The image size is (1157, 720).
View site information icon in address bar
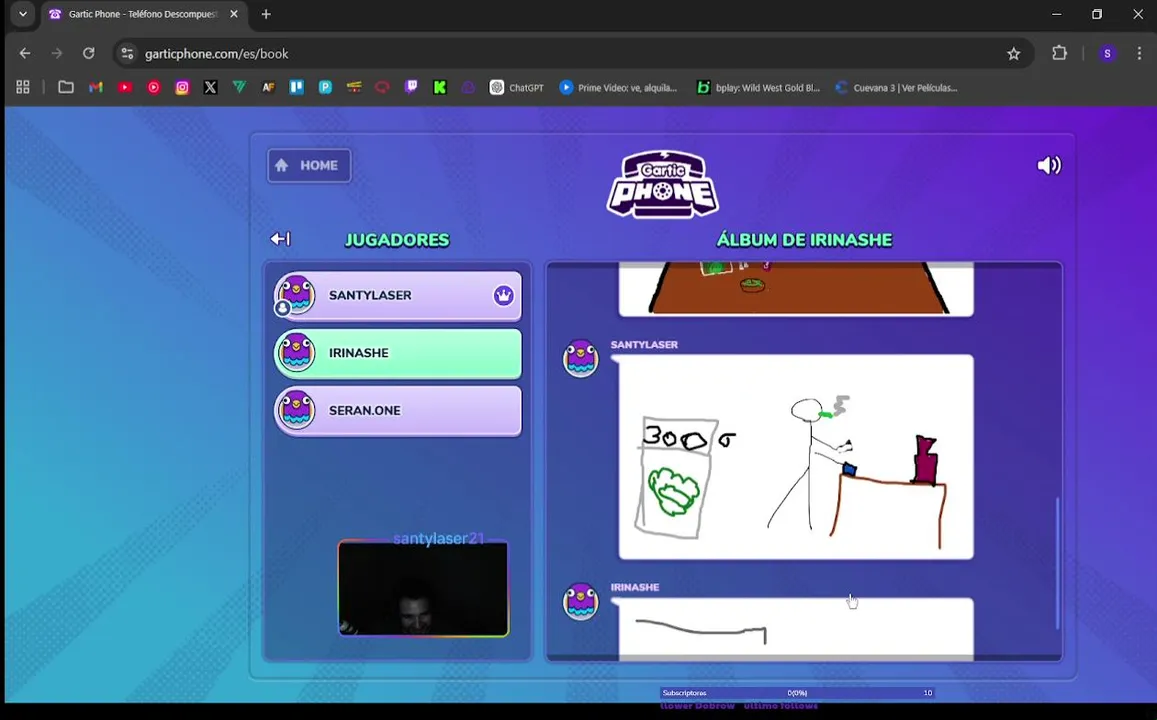pos(128,53)
